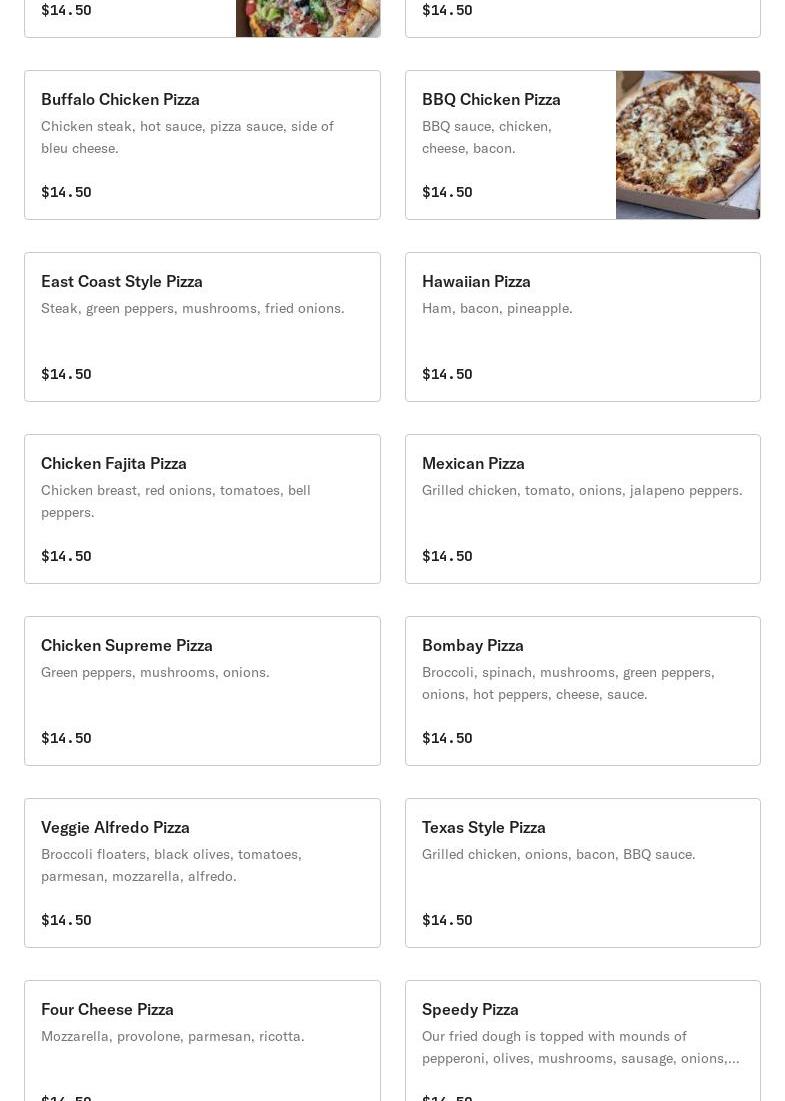This screenshot has height=1101, width=785.
Task: Select the BBQ Chicken Pizza title
Action: (x=491, y=99)
